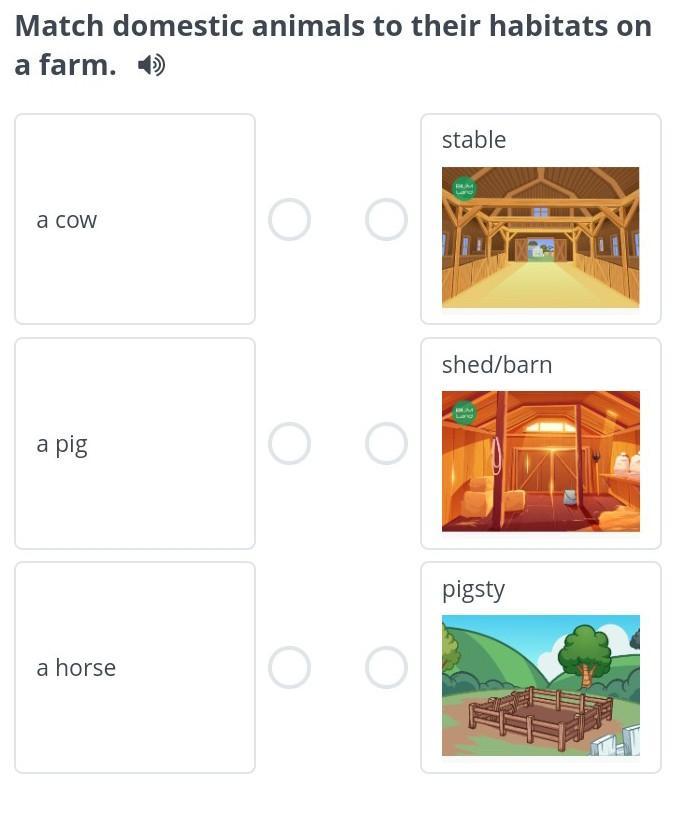Click the 'a horse' answer card
The height and width of the screenshot is (833, 679).
point(135,667)
